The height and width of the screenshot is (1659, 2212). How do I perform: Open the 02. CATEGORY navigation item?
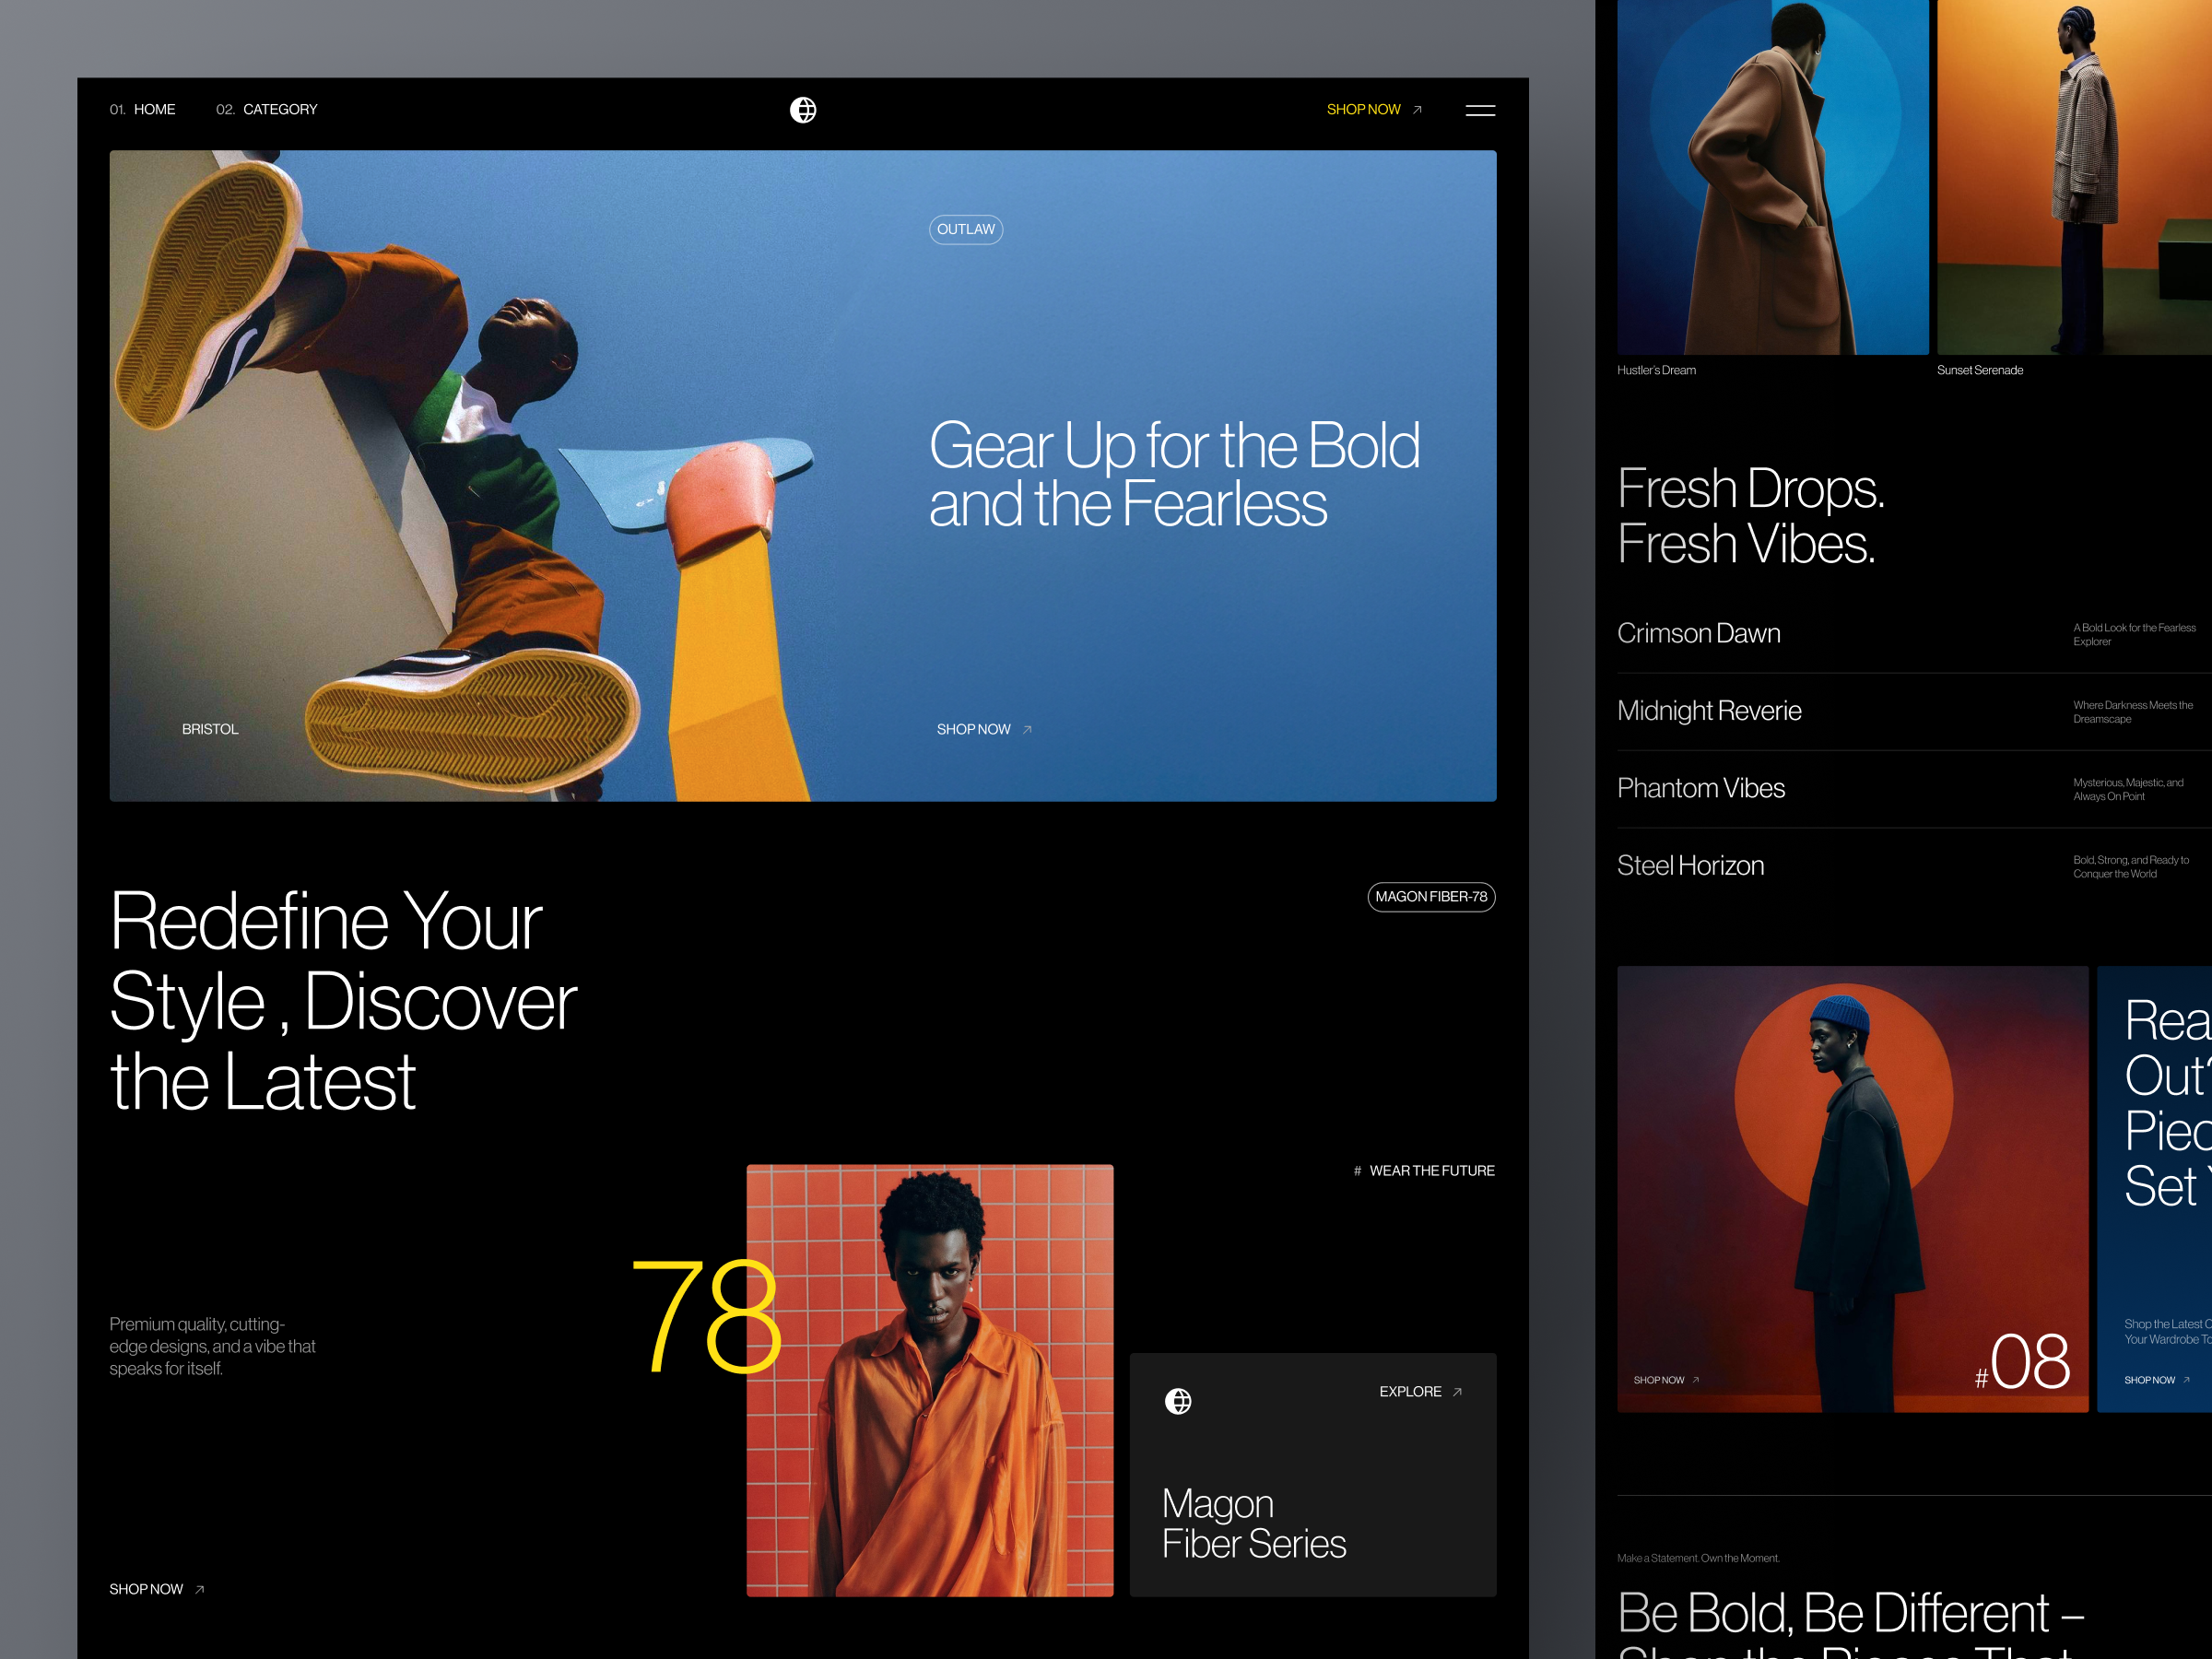(x=266, y=110)
